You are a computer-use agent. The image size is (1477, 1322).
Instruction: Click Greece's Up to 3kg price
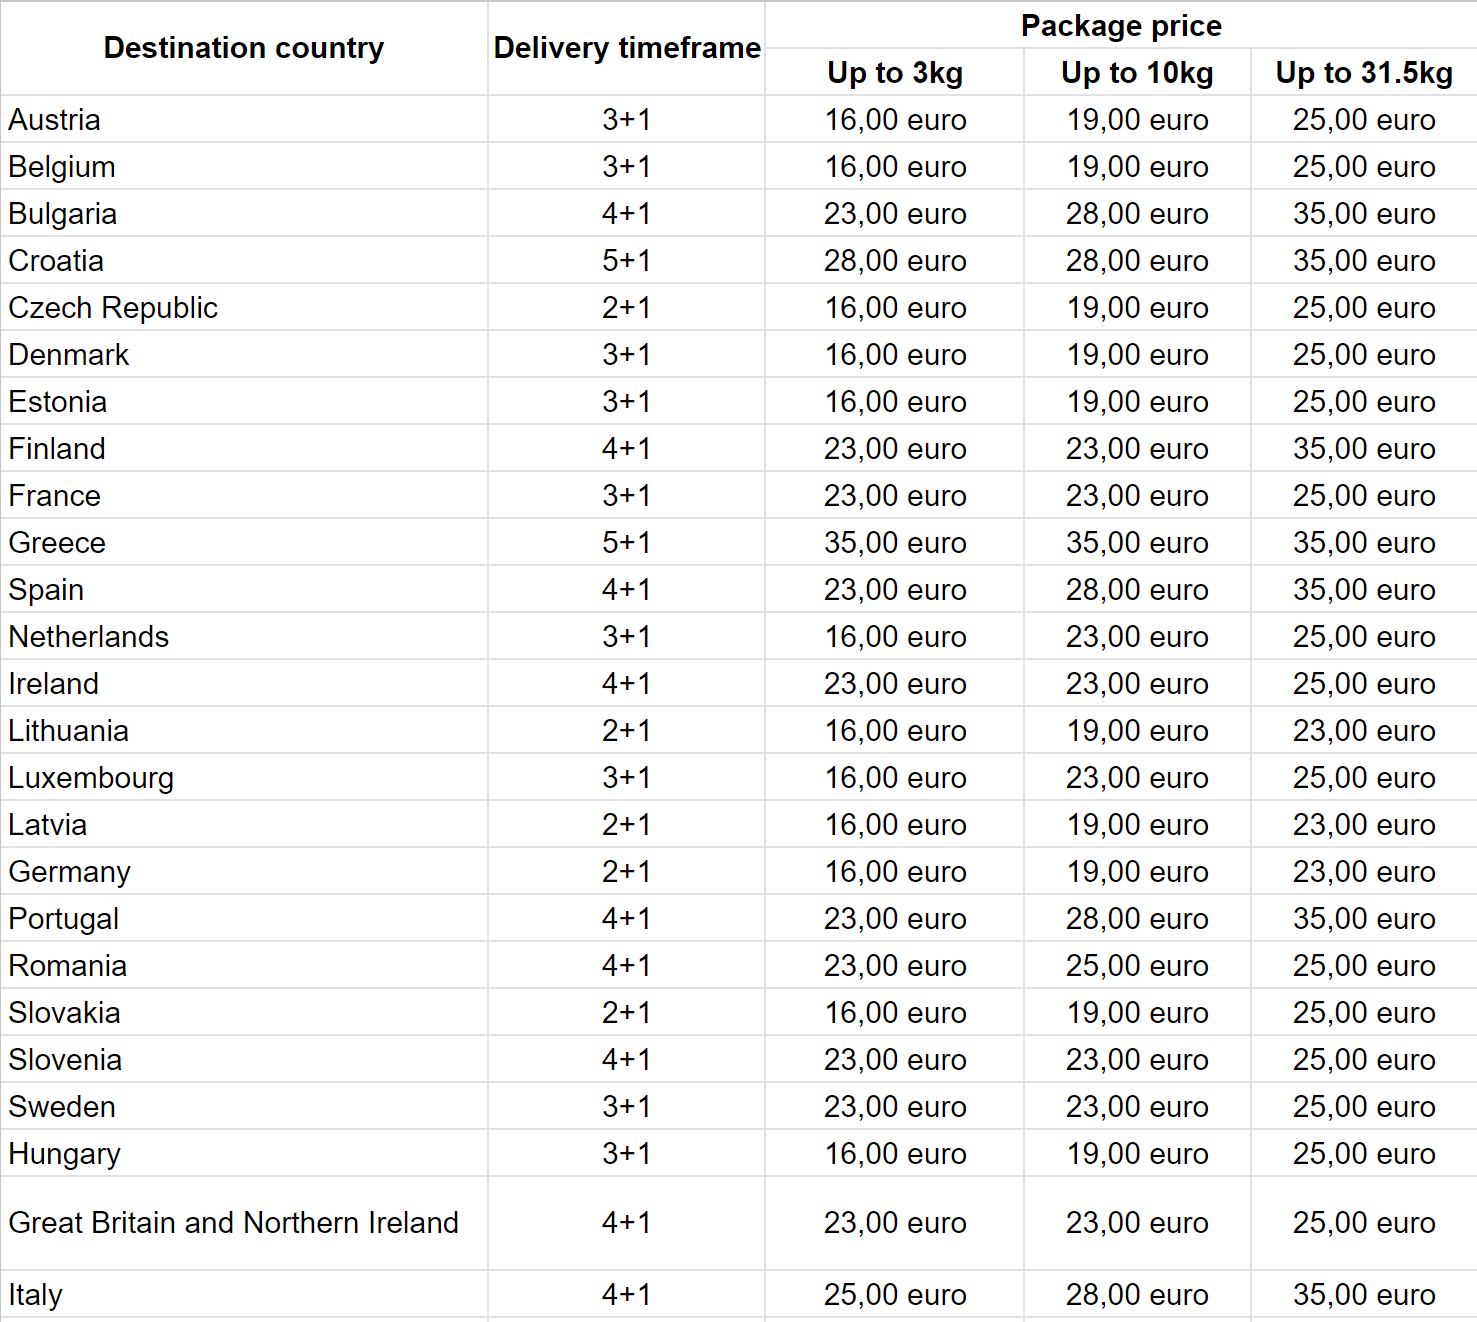pyautogui.click(x=895, y=543)
